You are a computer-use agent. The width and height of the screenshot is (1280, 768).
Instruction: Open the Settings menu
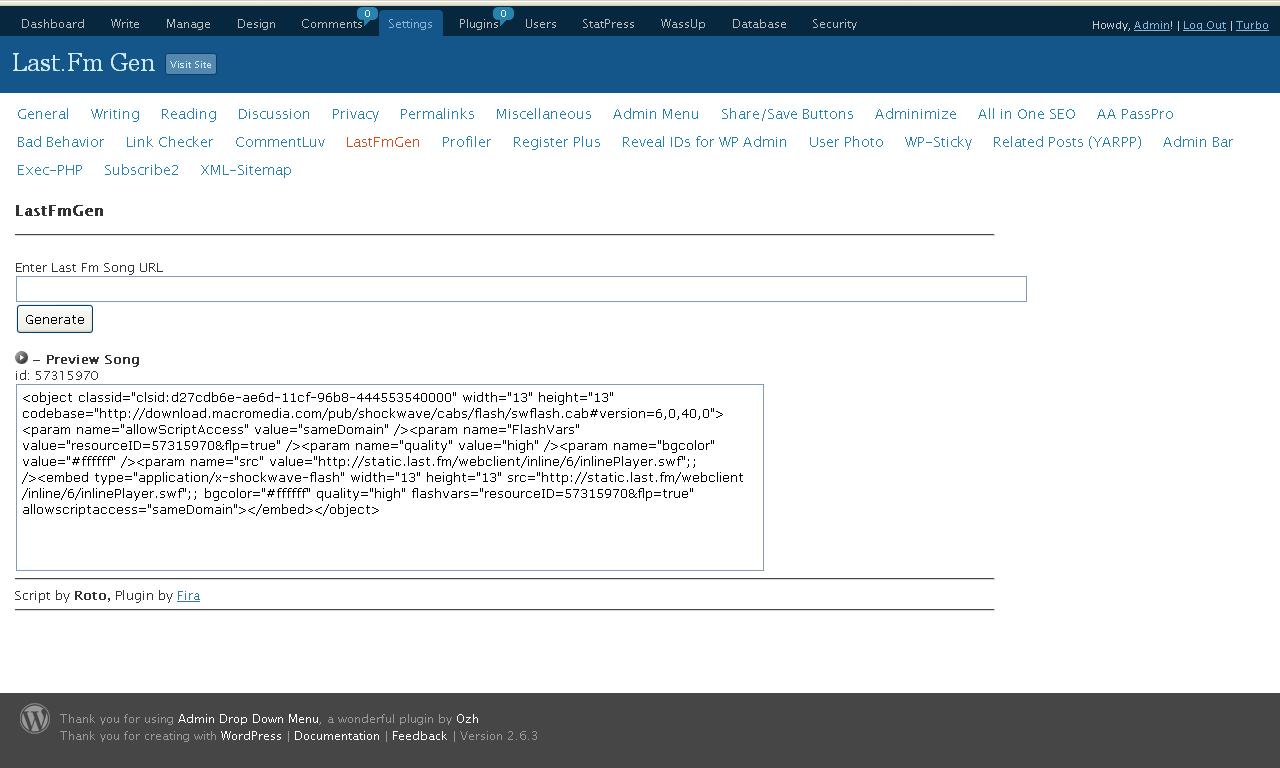tap(410, 24)
